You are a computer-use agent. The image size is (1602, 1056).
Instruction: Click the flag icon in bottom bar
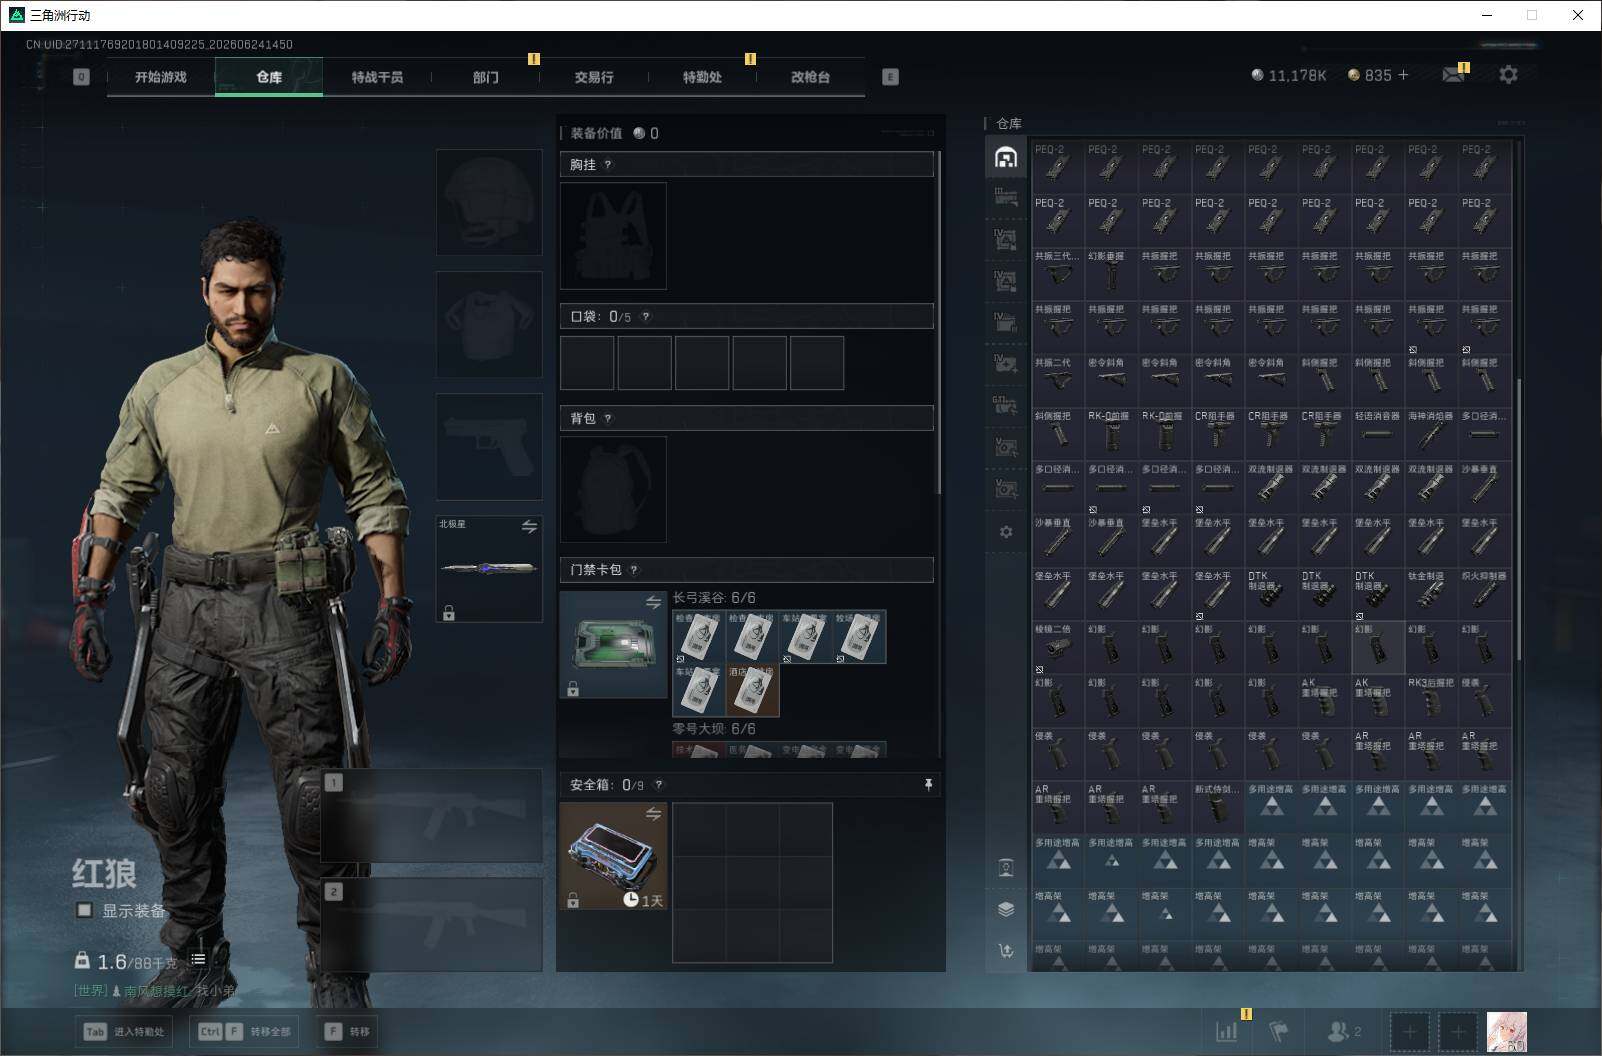(x=1278, y=1031)
